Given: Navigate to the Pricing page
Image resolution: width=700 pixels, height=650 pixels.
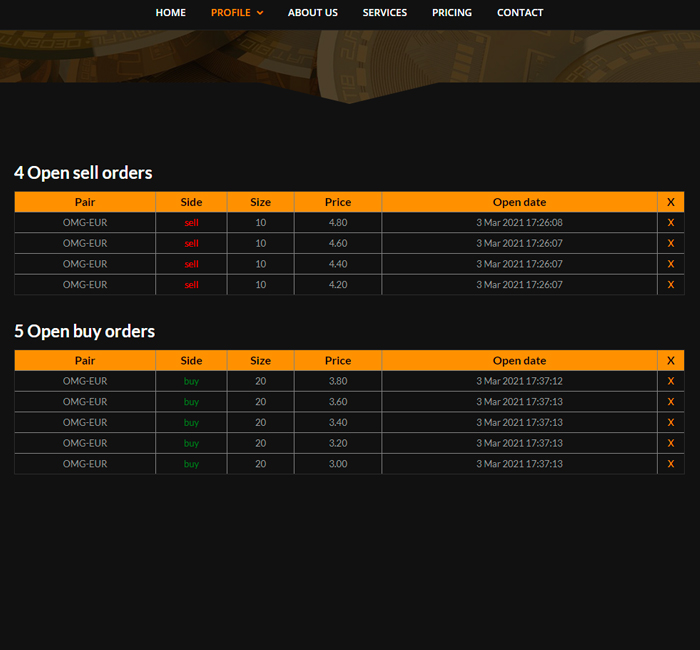Looking at the screenshot, I should 452,12.
